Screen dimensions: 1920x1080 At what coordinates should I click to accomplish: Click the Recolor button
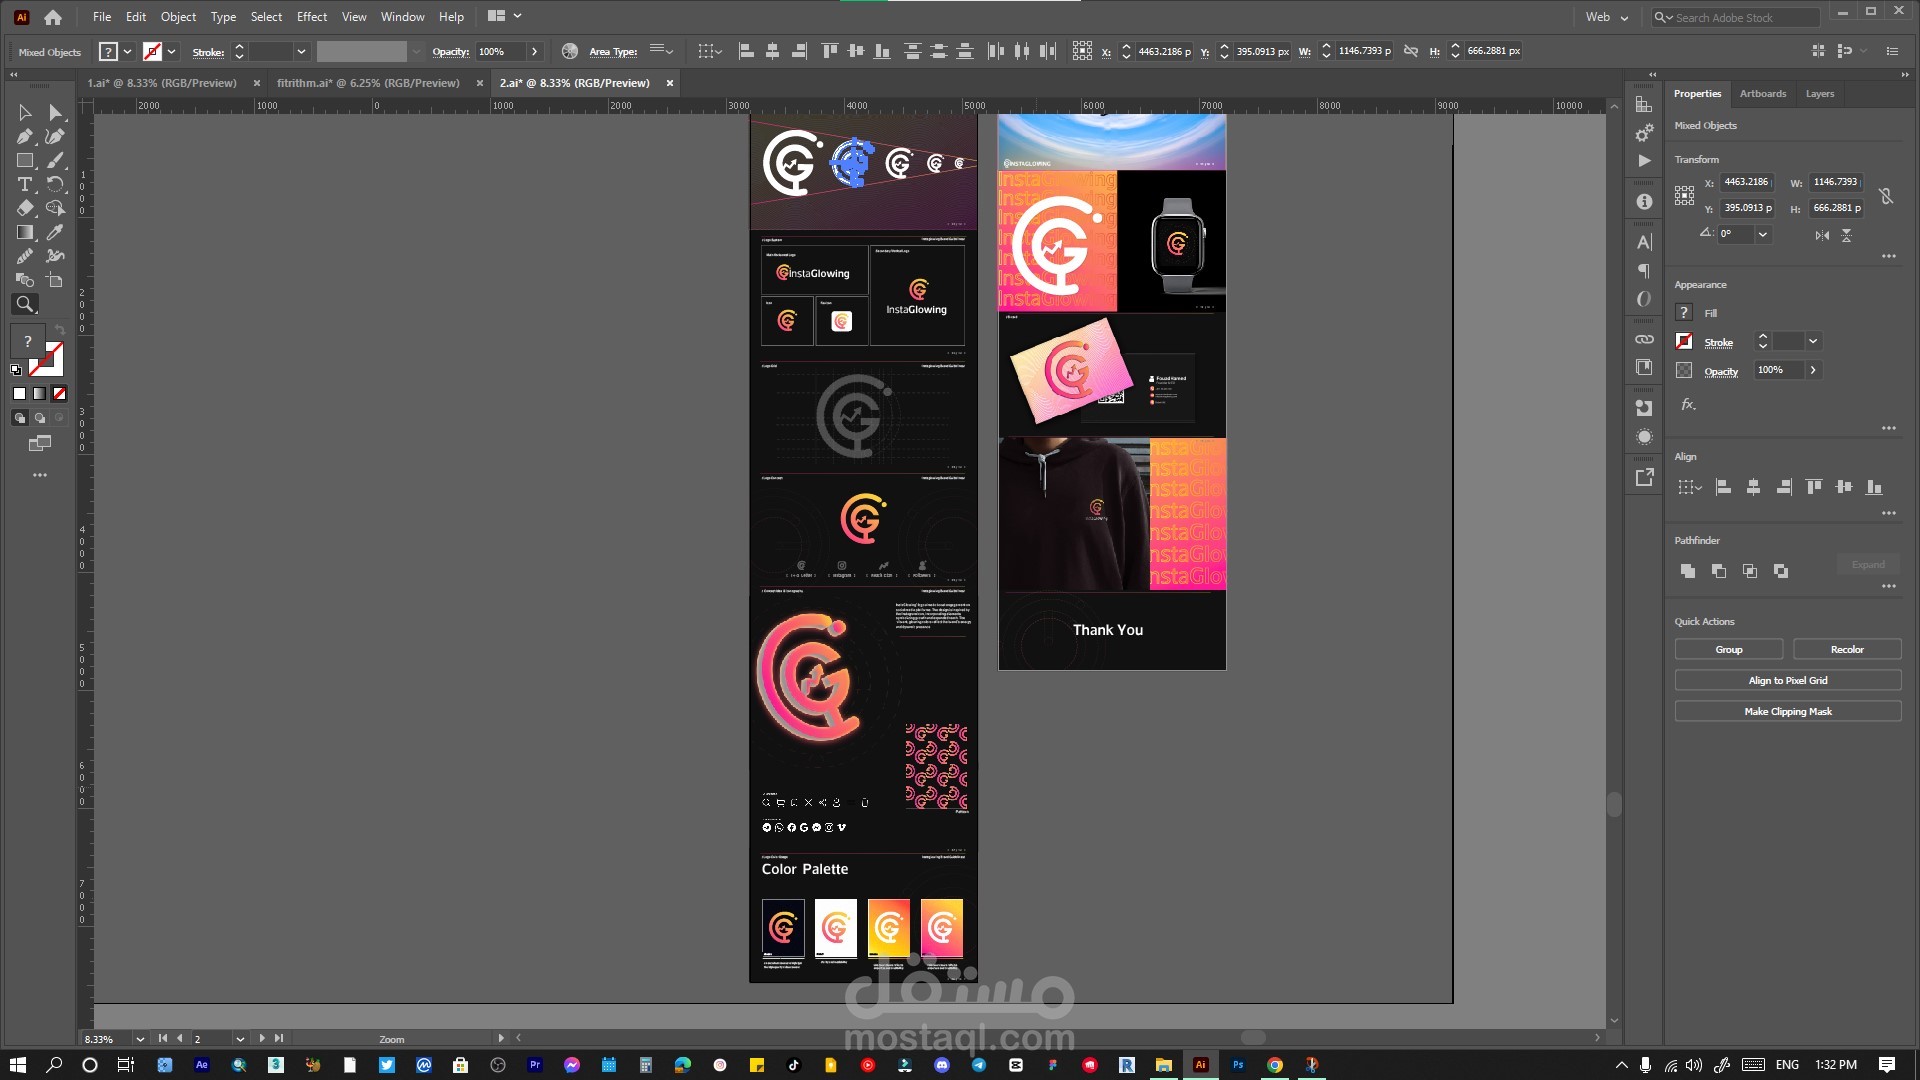pos(1846,650)
